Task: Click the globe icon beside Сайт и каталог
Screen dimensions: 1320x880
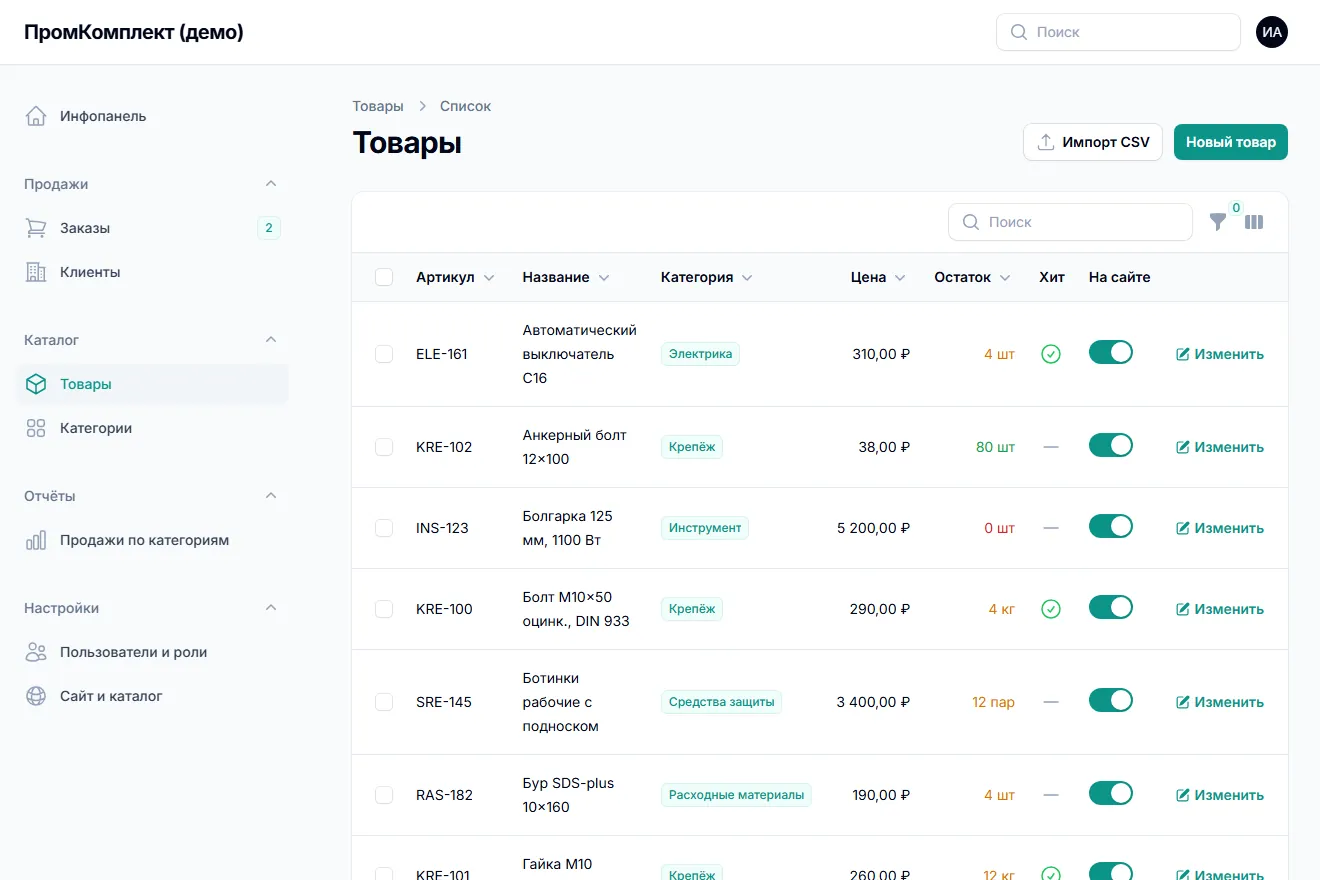Action: 36,696
